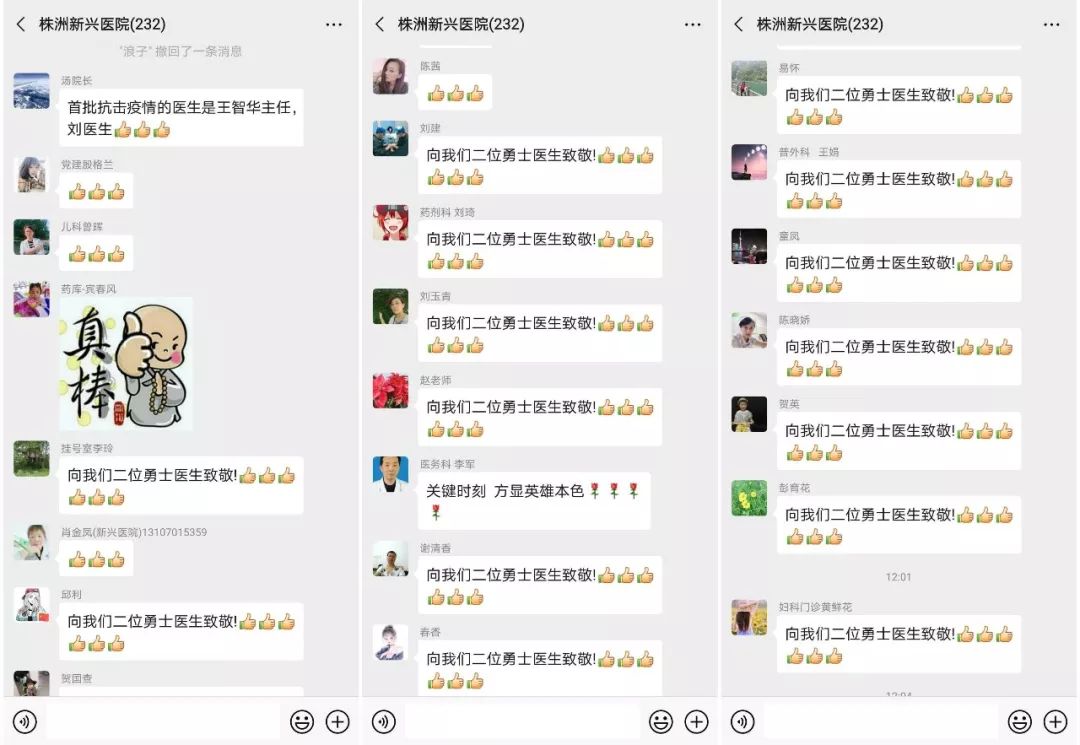
Task: Tap the plus attachment icon in the right panel
Action: (x=1055, y=722)
